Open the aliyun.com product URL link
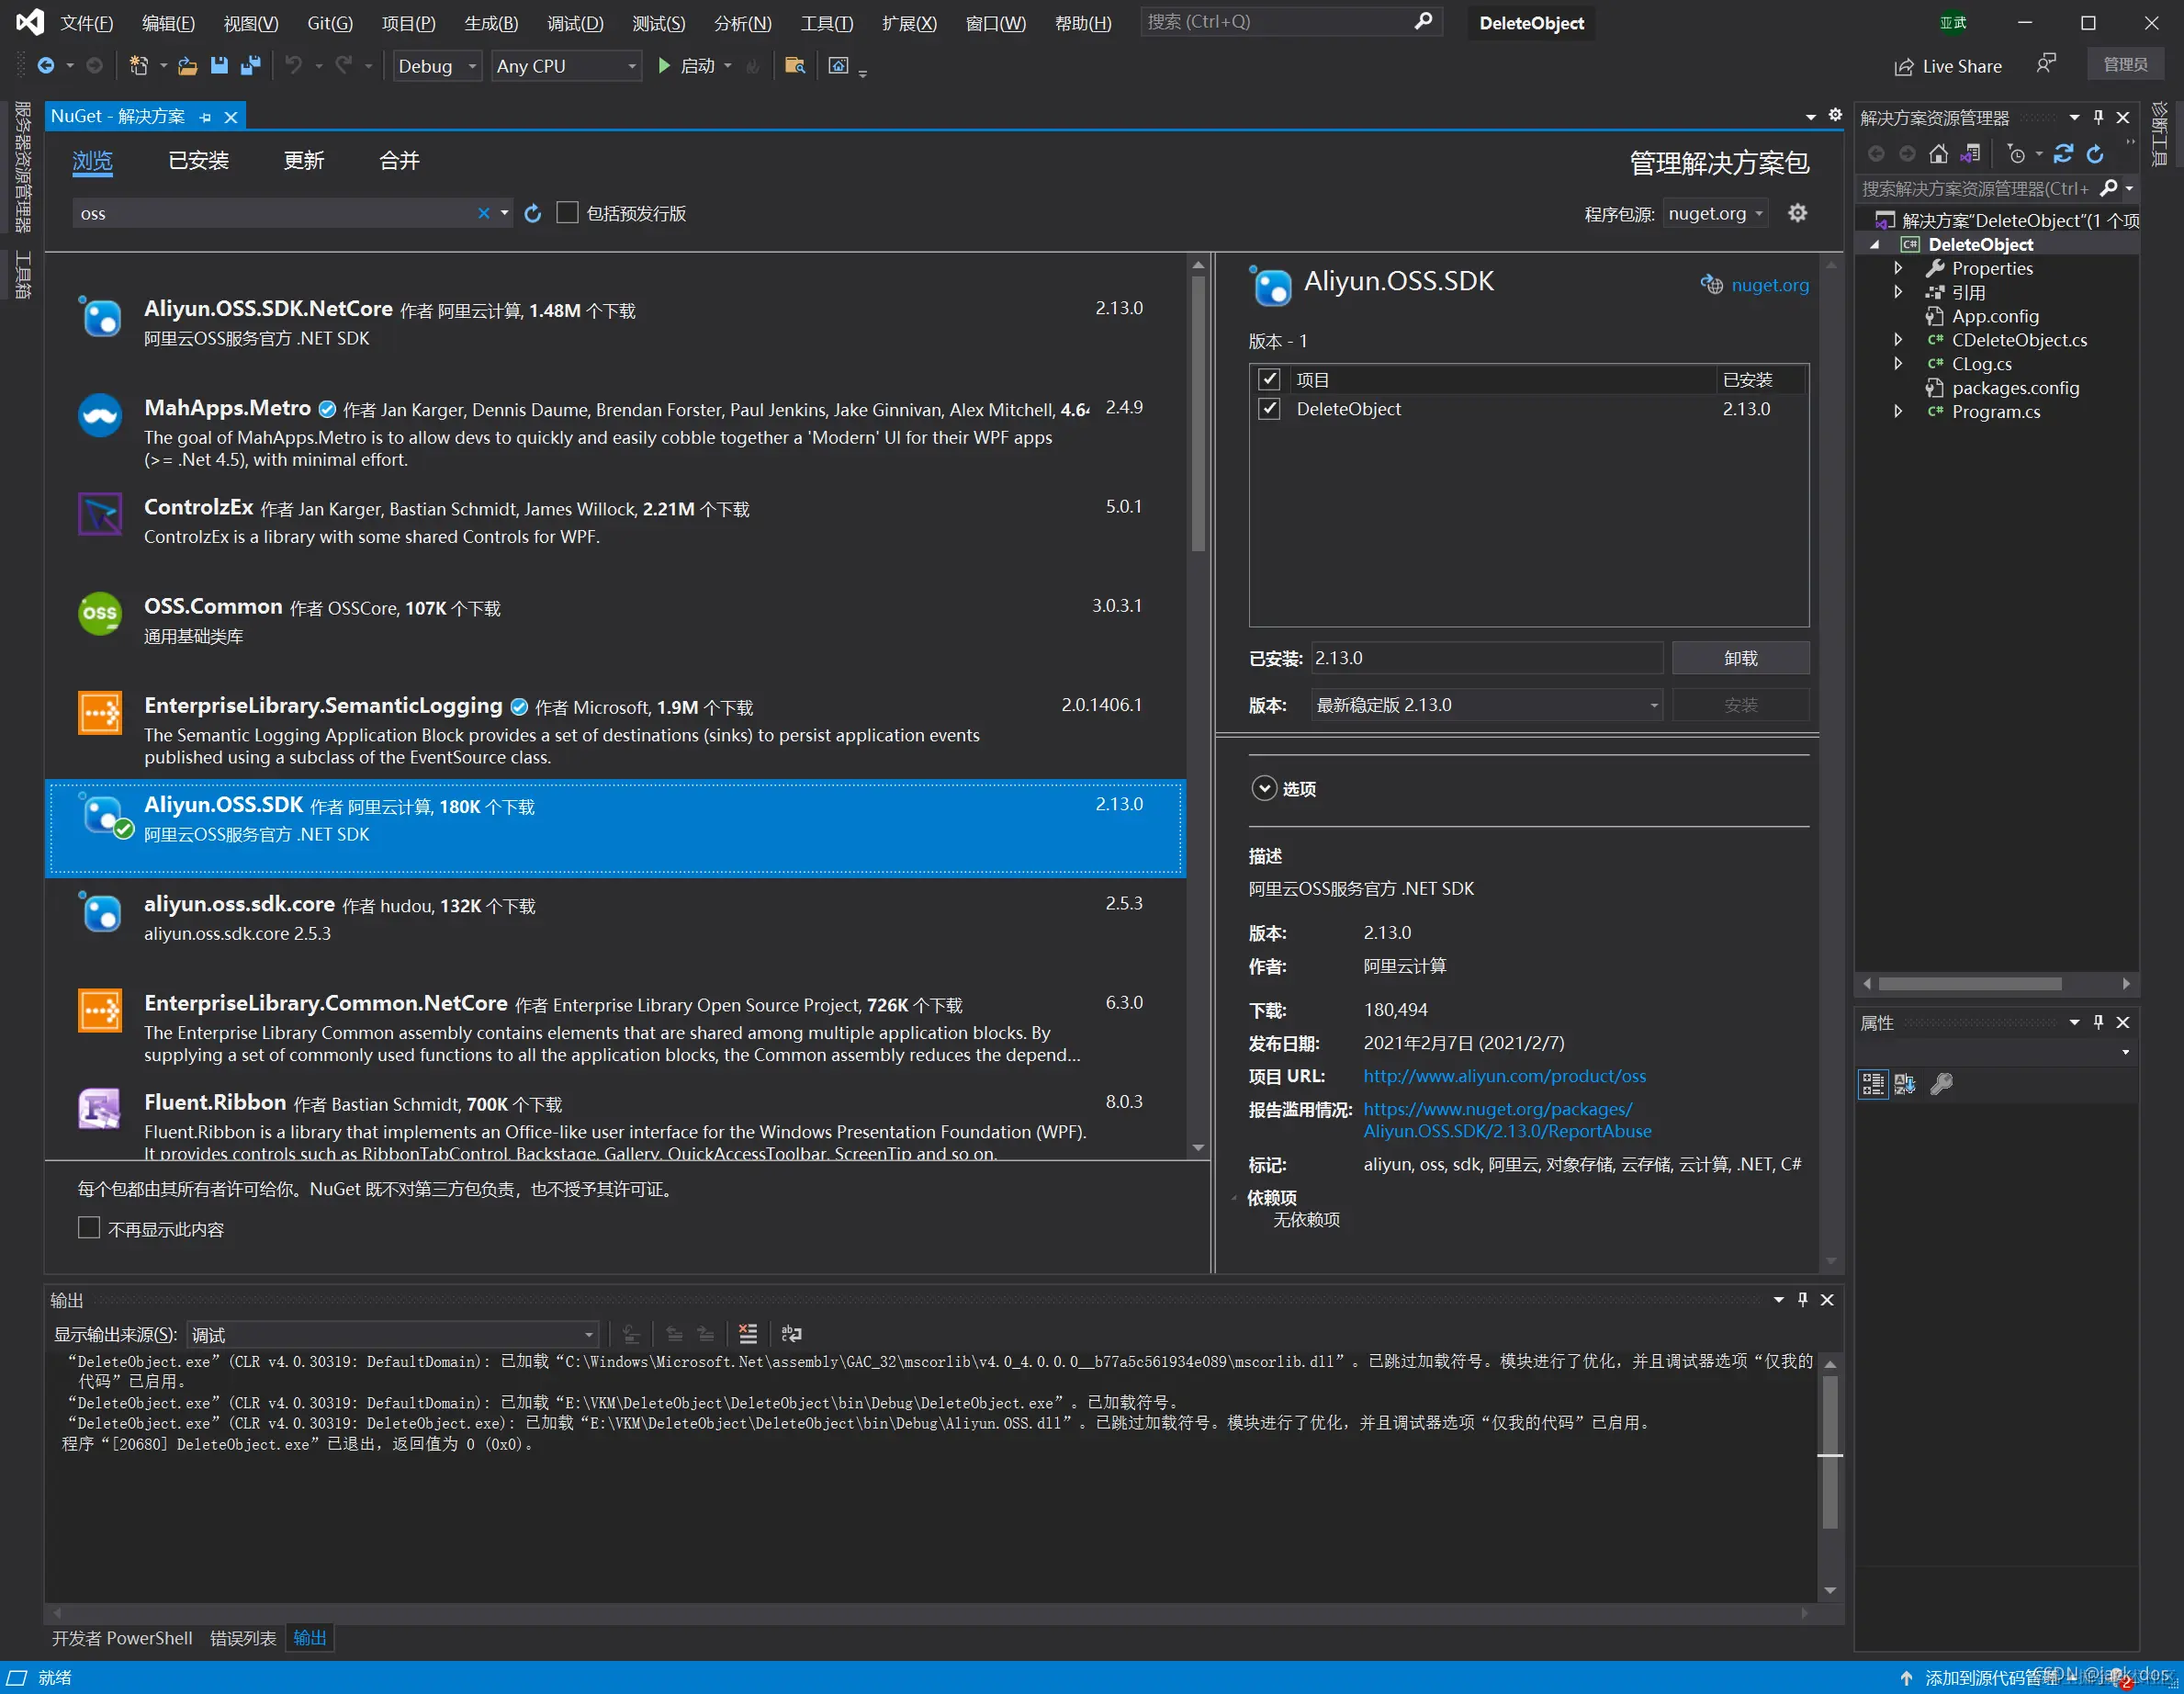Image resolution: width=2184 pixels, height=1694 pixels. [x=1504, y=1076]
